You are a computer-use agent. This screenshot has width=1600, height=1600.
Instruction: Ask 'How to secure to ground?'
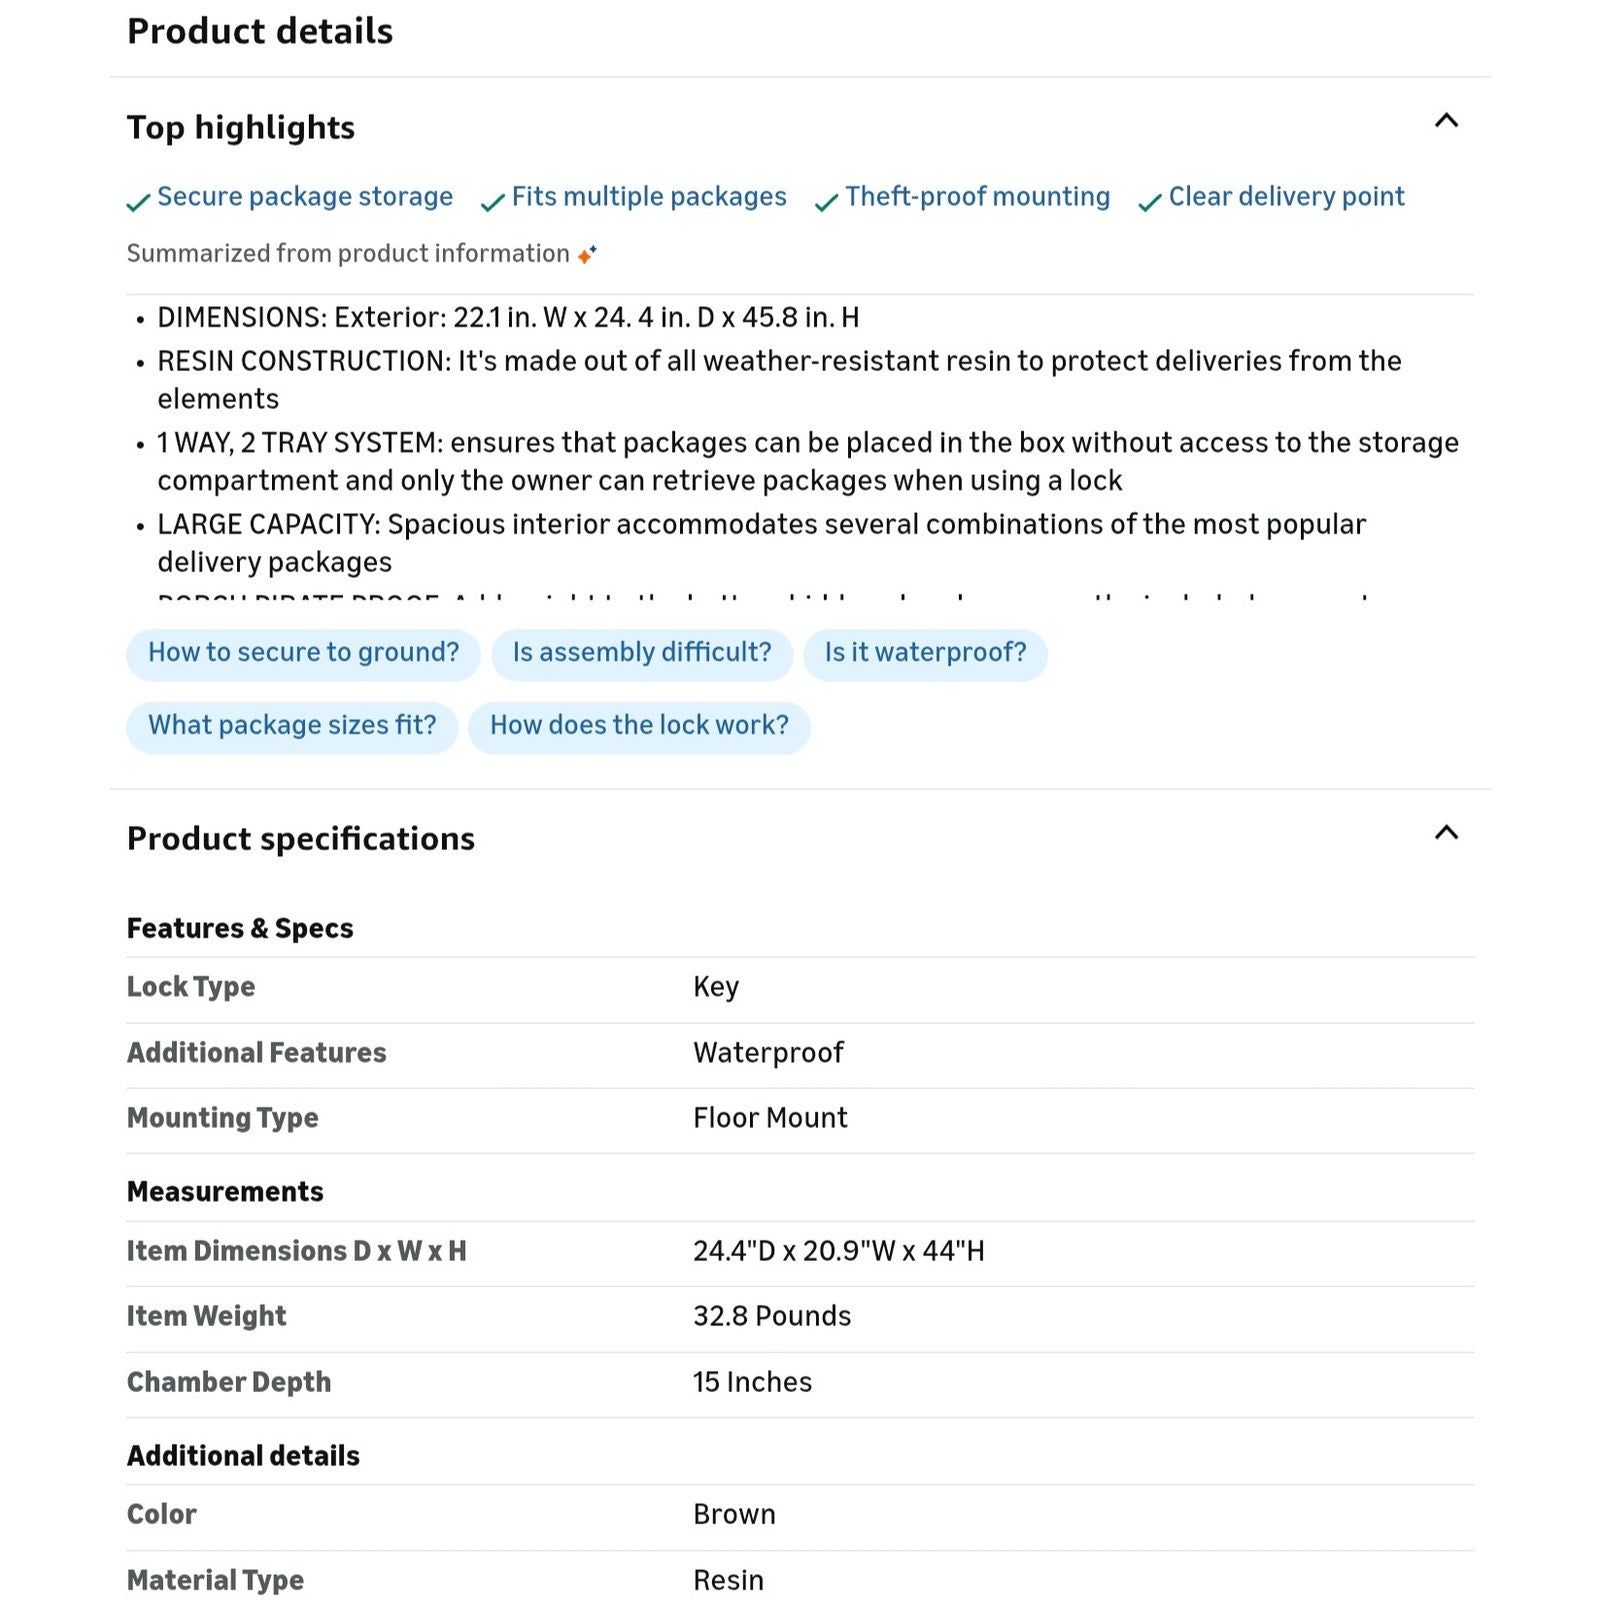[303, 653]
